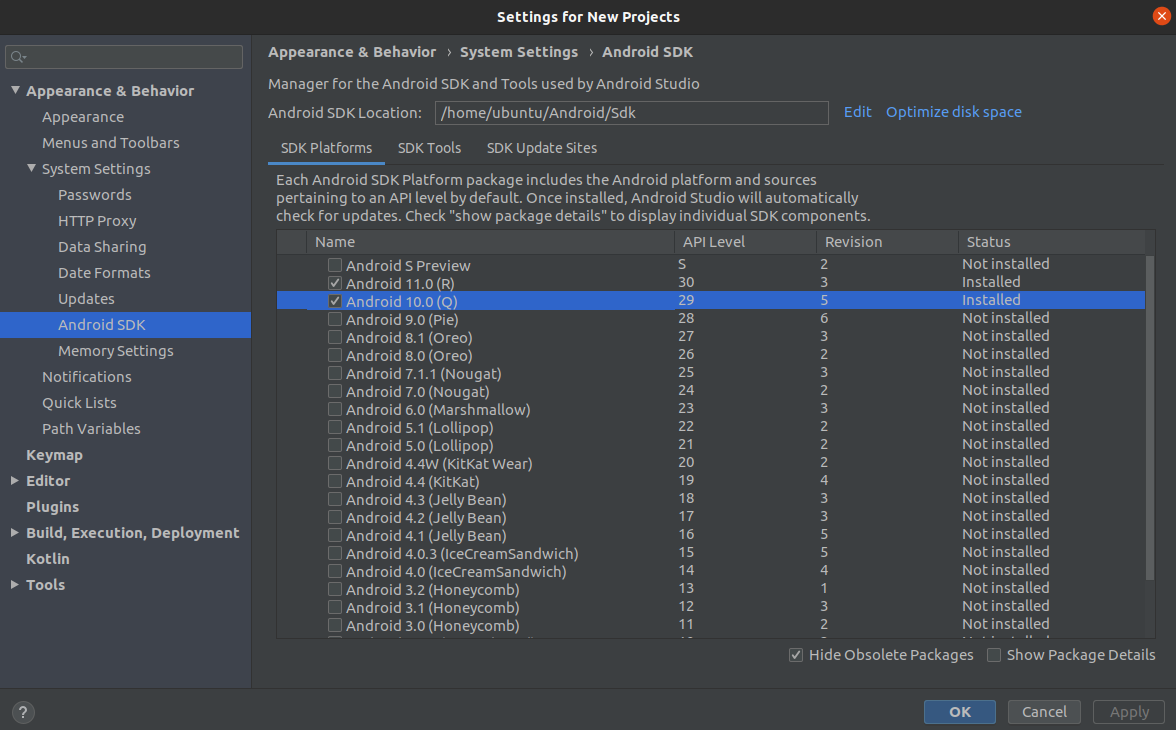Click the settings search field

(124, 57)
